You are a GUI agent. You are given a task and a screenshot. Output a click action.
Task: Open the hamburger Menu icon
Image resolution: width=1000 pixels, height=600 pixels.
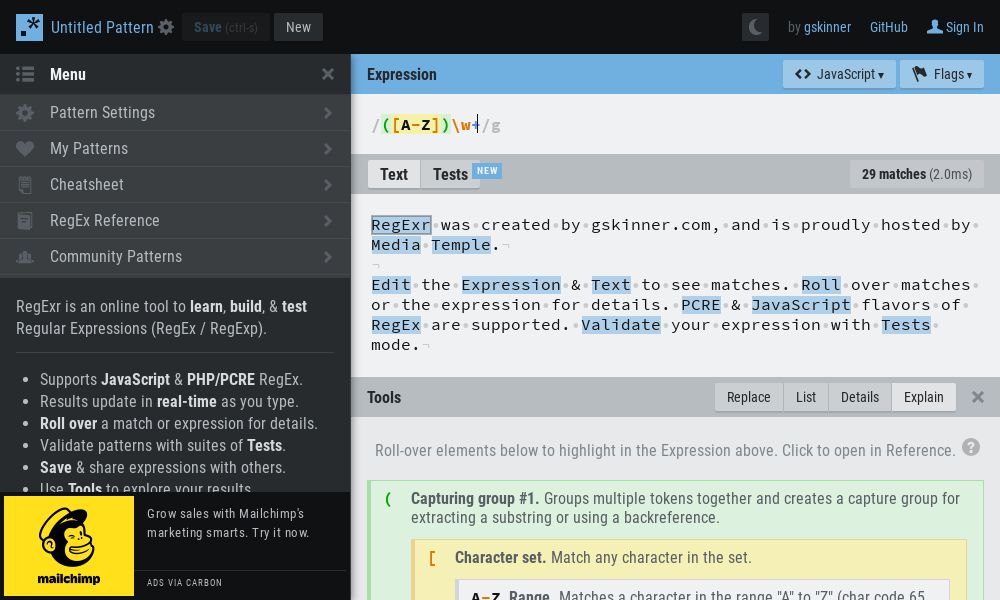[25, 74]
